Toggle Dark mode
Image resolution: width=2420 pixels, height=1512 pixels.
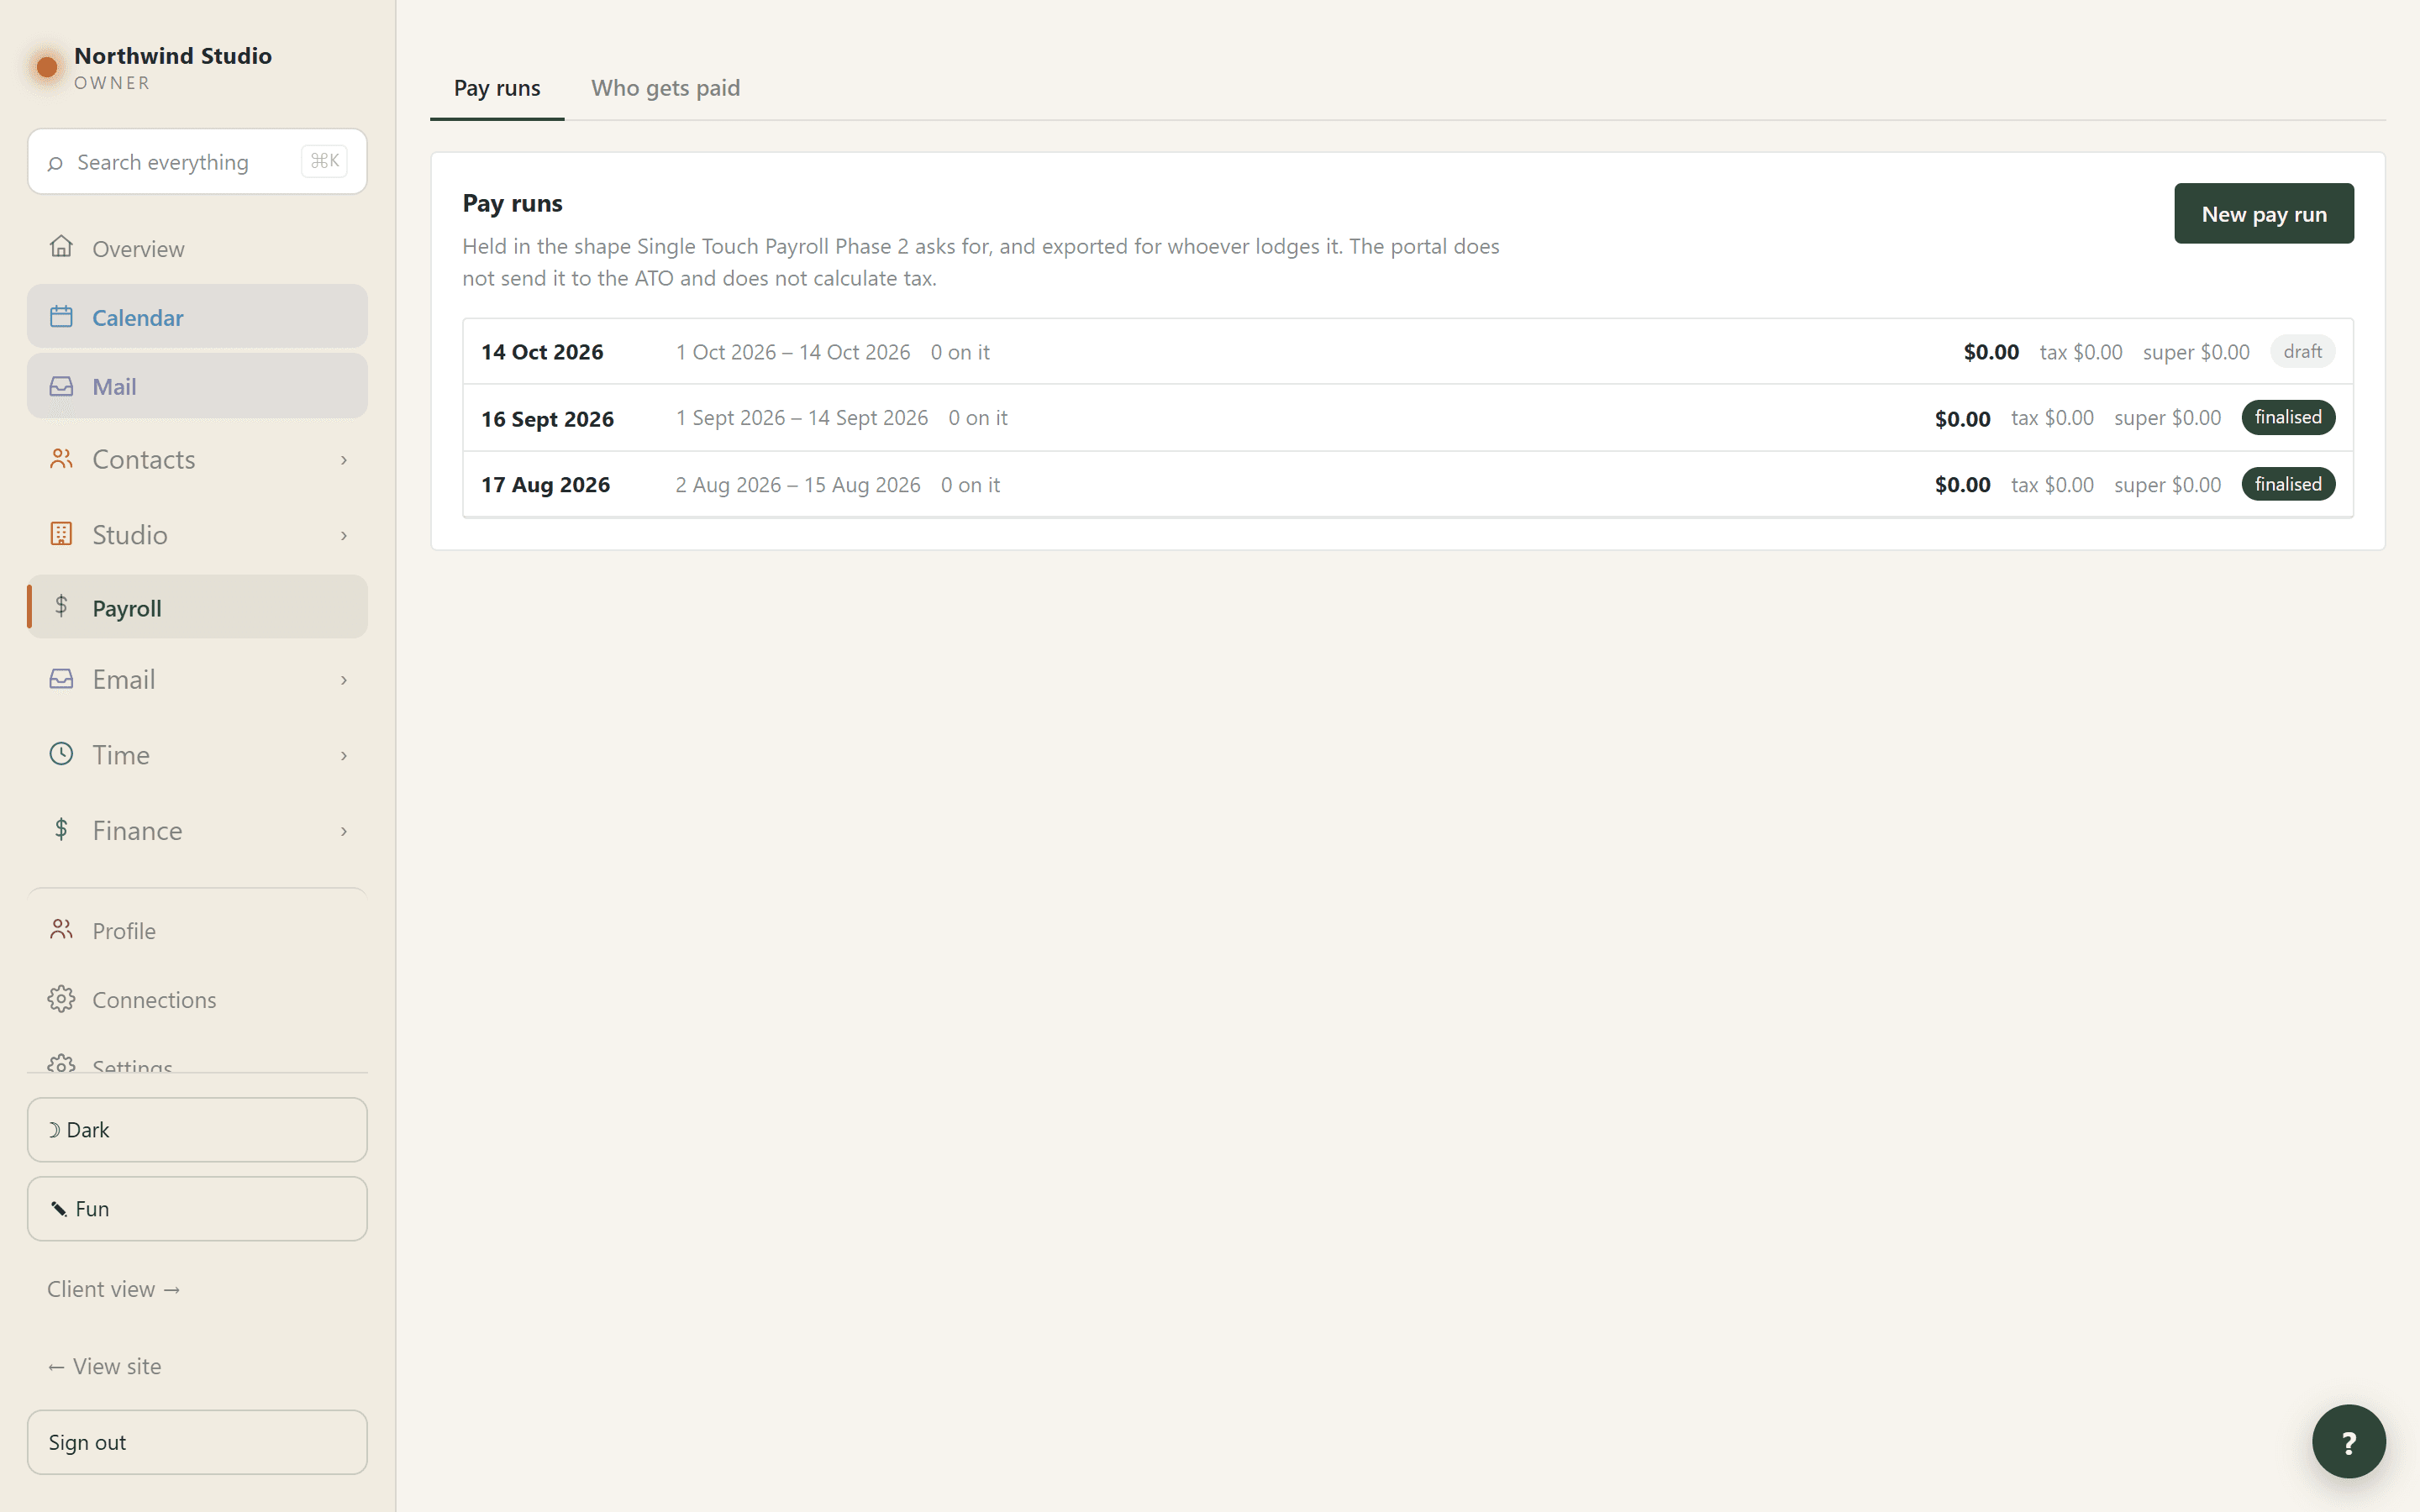coord(197,1130)
